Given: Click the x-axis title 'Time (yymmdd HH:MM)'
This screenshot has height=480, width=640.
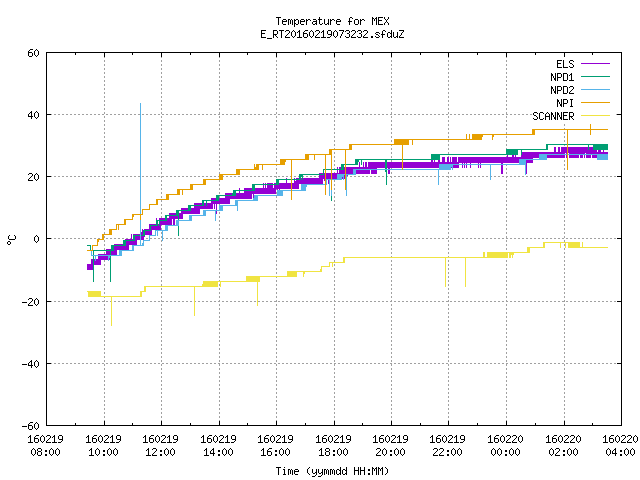Looking at the screenshot, I should pos(332,471).
